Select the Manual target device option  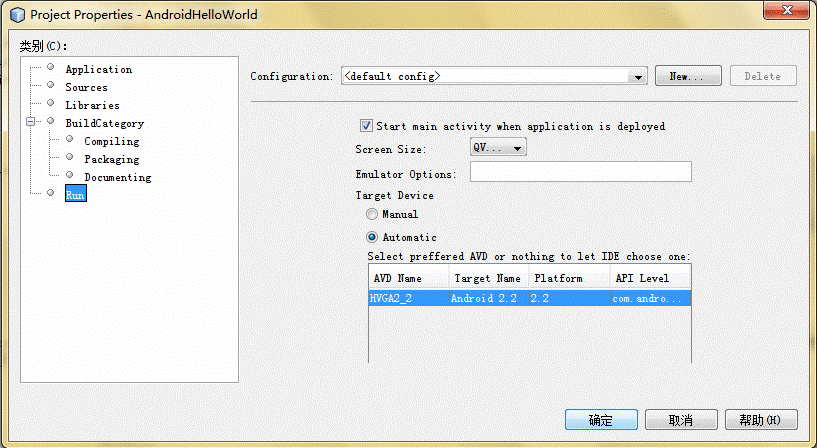[372, 214]
